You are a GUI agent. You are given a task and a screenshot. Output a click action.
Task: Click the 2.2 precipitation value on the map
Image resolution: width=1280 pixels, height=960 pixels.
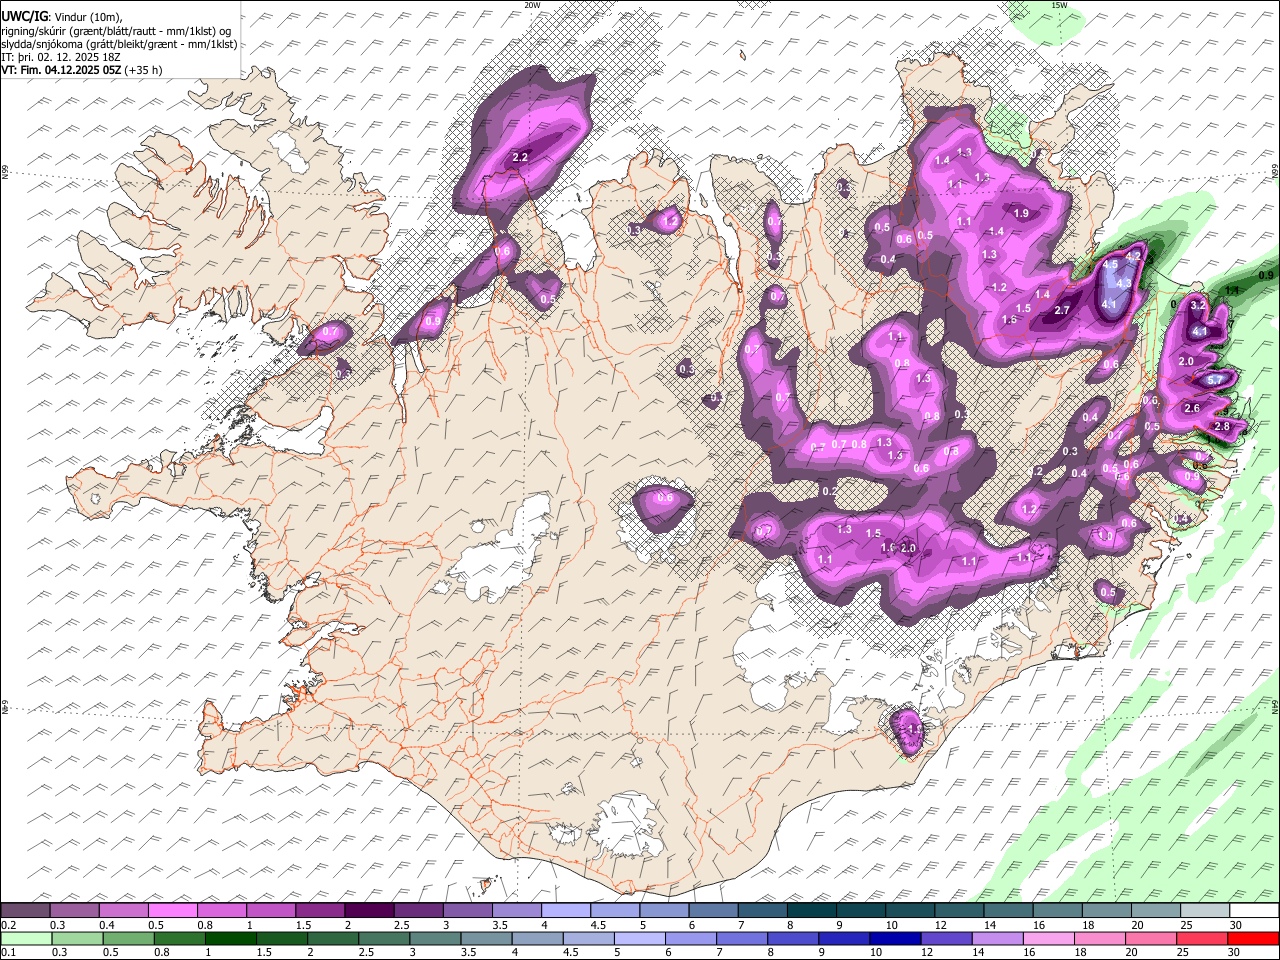point(520,158)
